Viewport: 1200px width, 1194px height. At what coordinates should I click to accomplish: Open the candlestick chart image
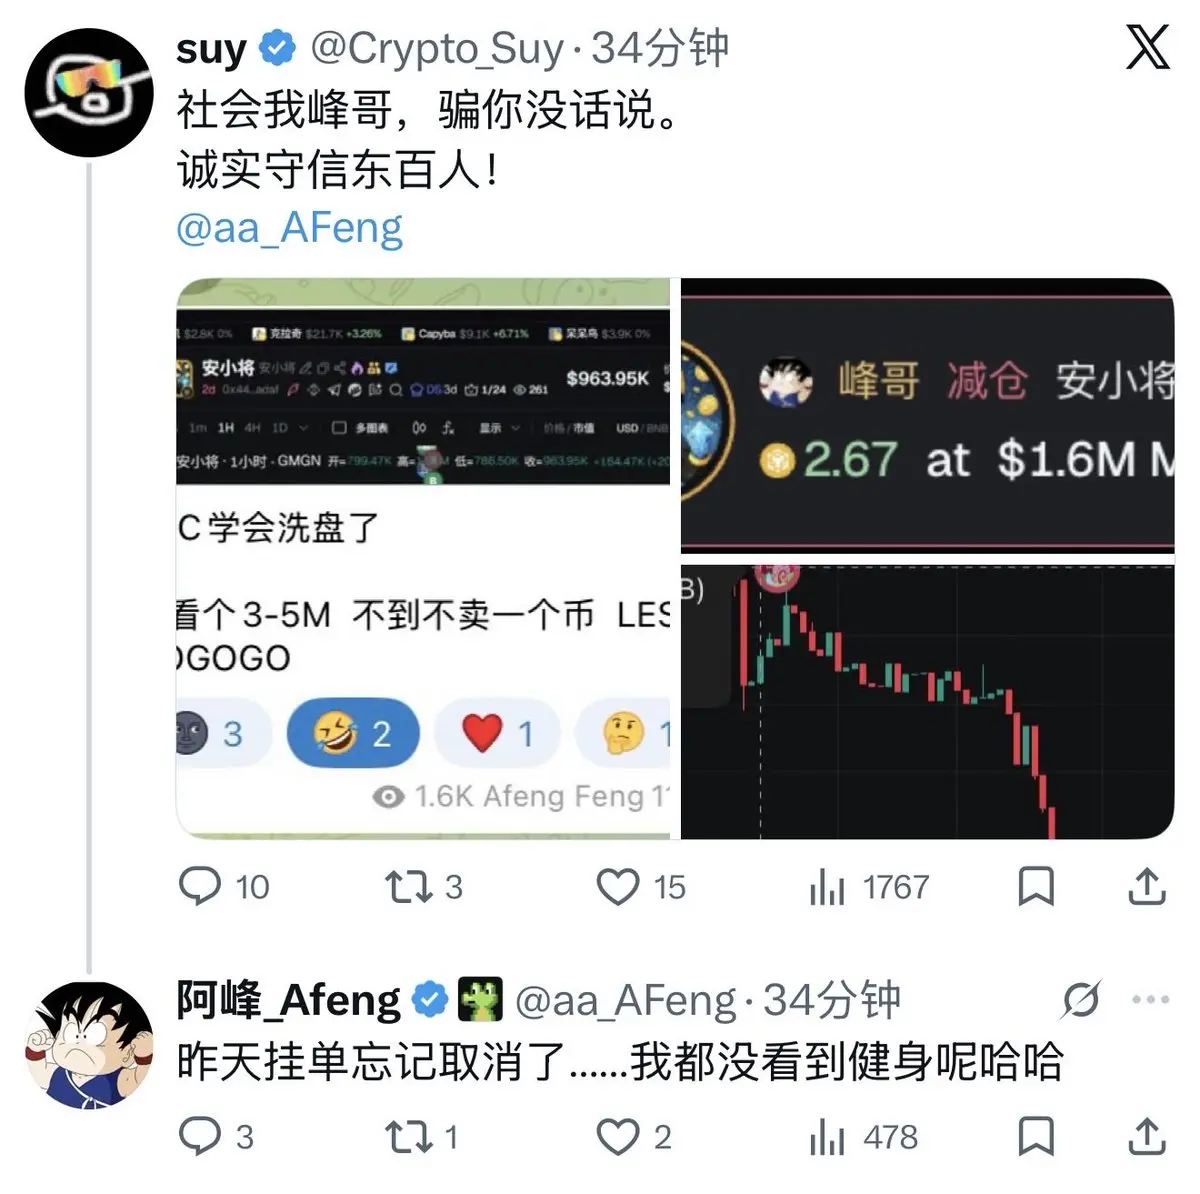(927, 700)
